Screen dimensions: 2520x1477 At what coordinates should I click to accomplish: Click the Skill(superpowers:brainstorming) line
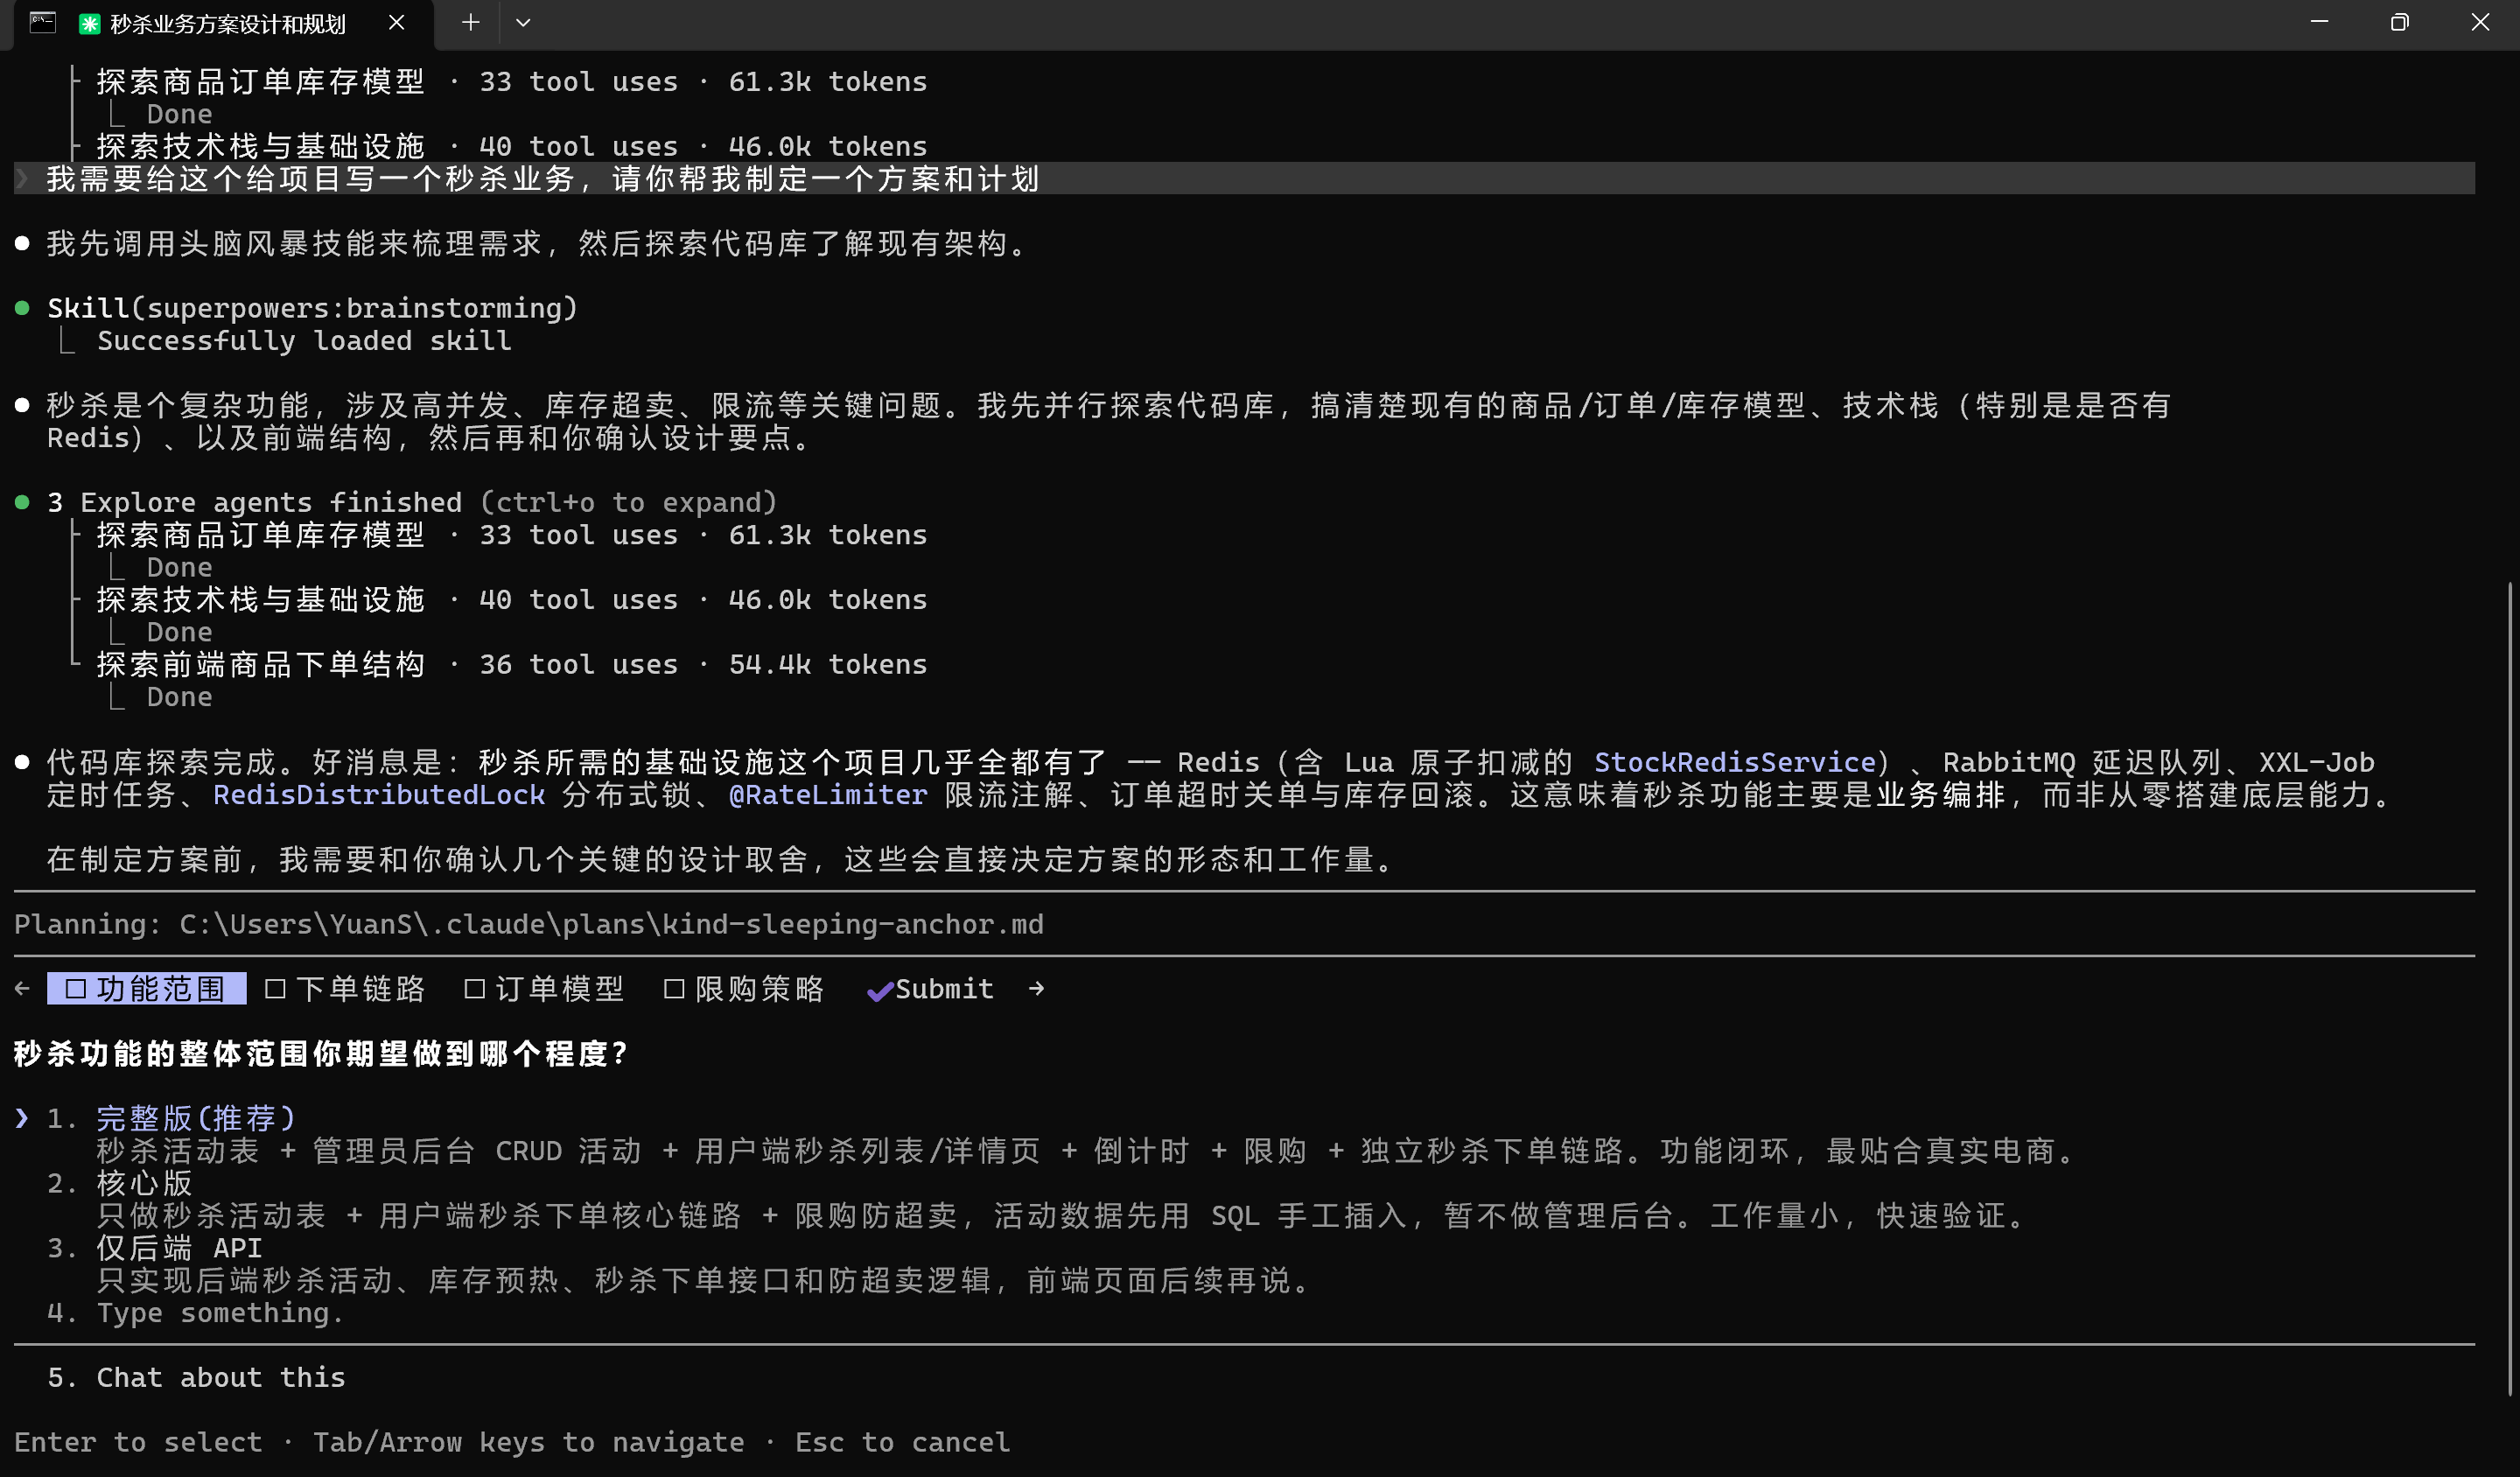pyautogui.click(x=313, y=308)
